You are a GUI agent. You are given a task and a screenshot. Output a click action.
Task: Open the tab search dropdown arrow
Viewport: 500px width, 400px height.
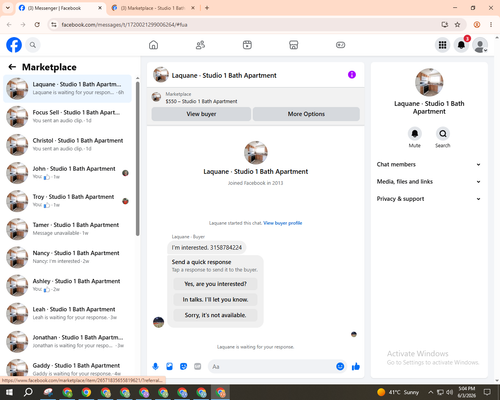(8, 8)
